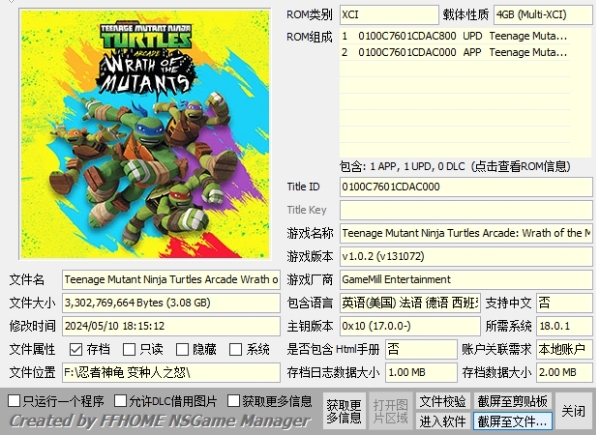Click the 进入软件 button

pyautogui.click(x=443, y=421)
